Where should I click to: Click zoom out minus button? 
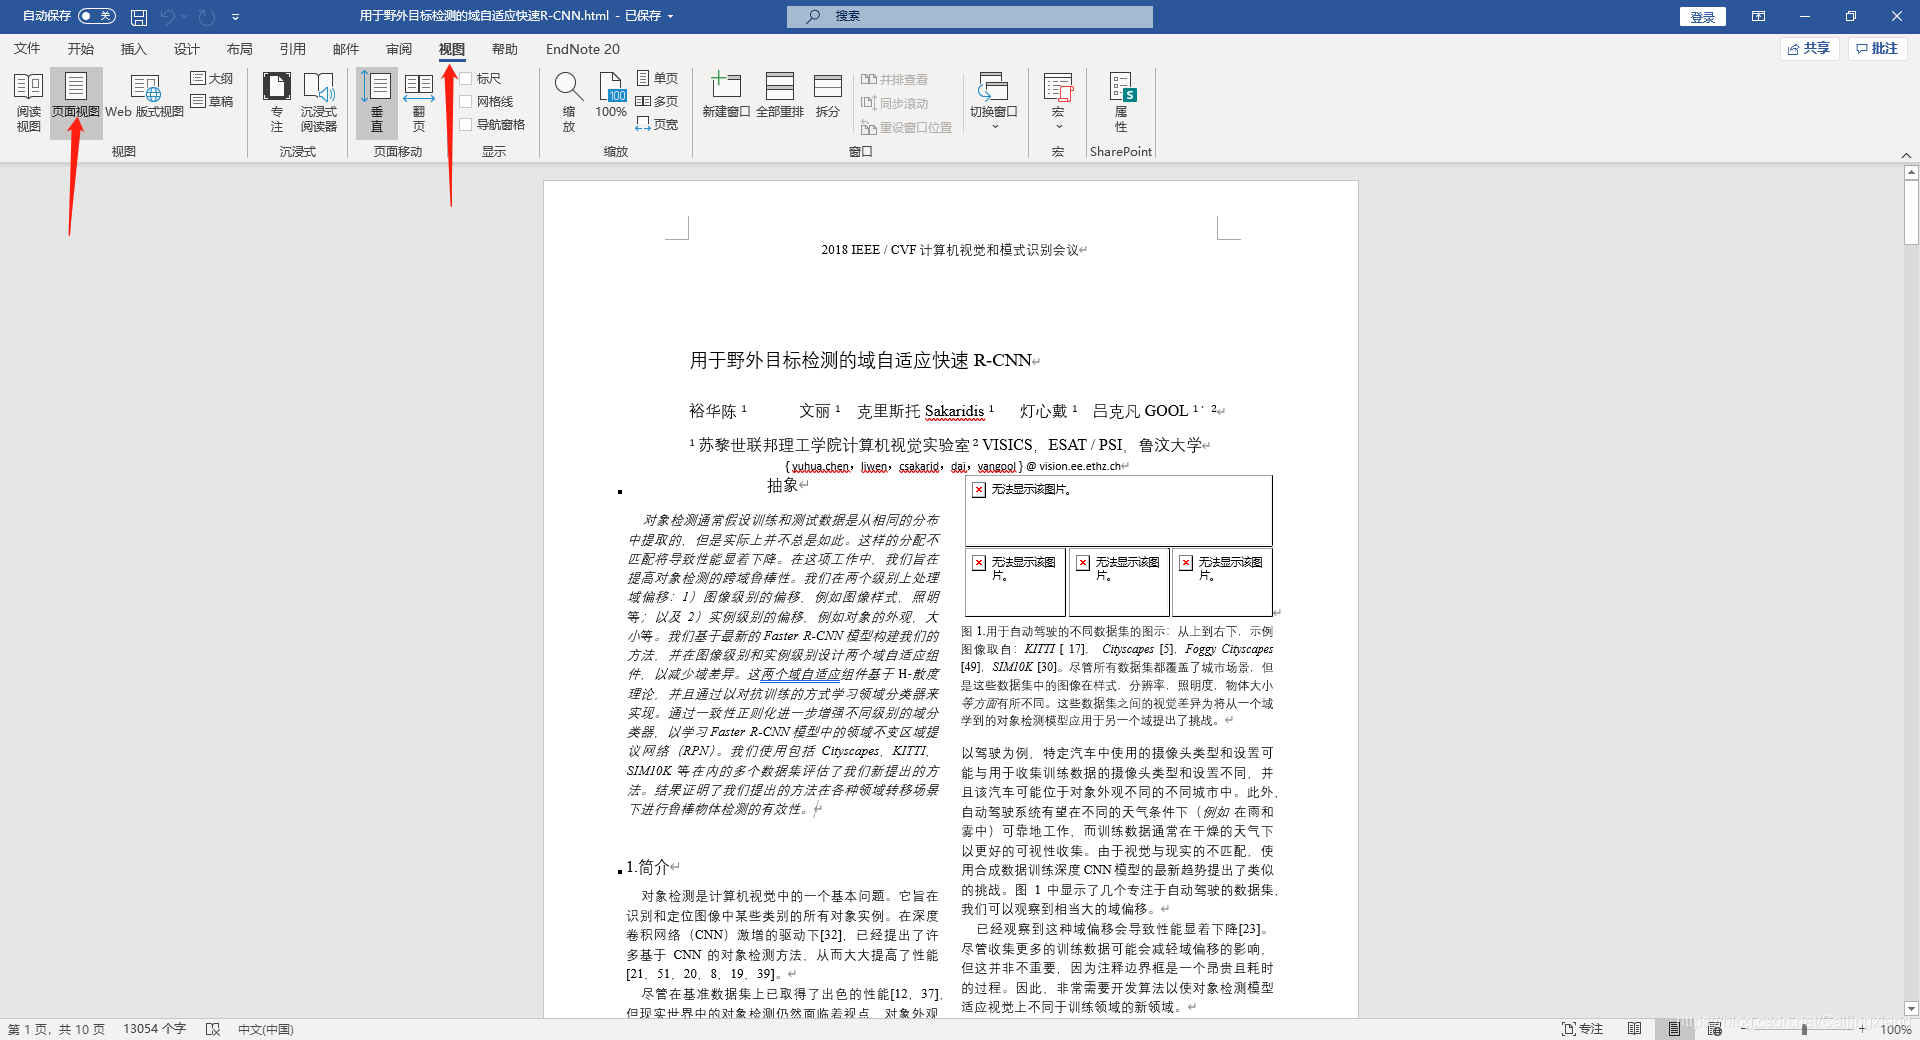[1743, 1029]
